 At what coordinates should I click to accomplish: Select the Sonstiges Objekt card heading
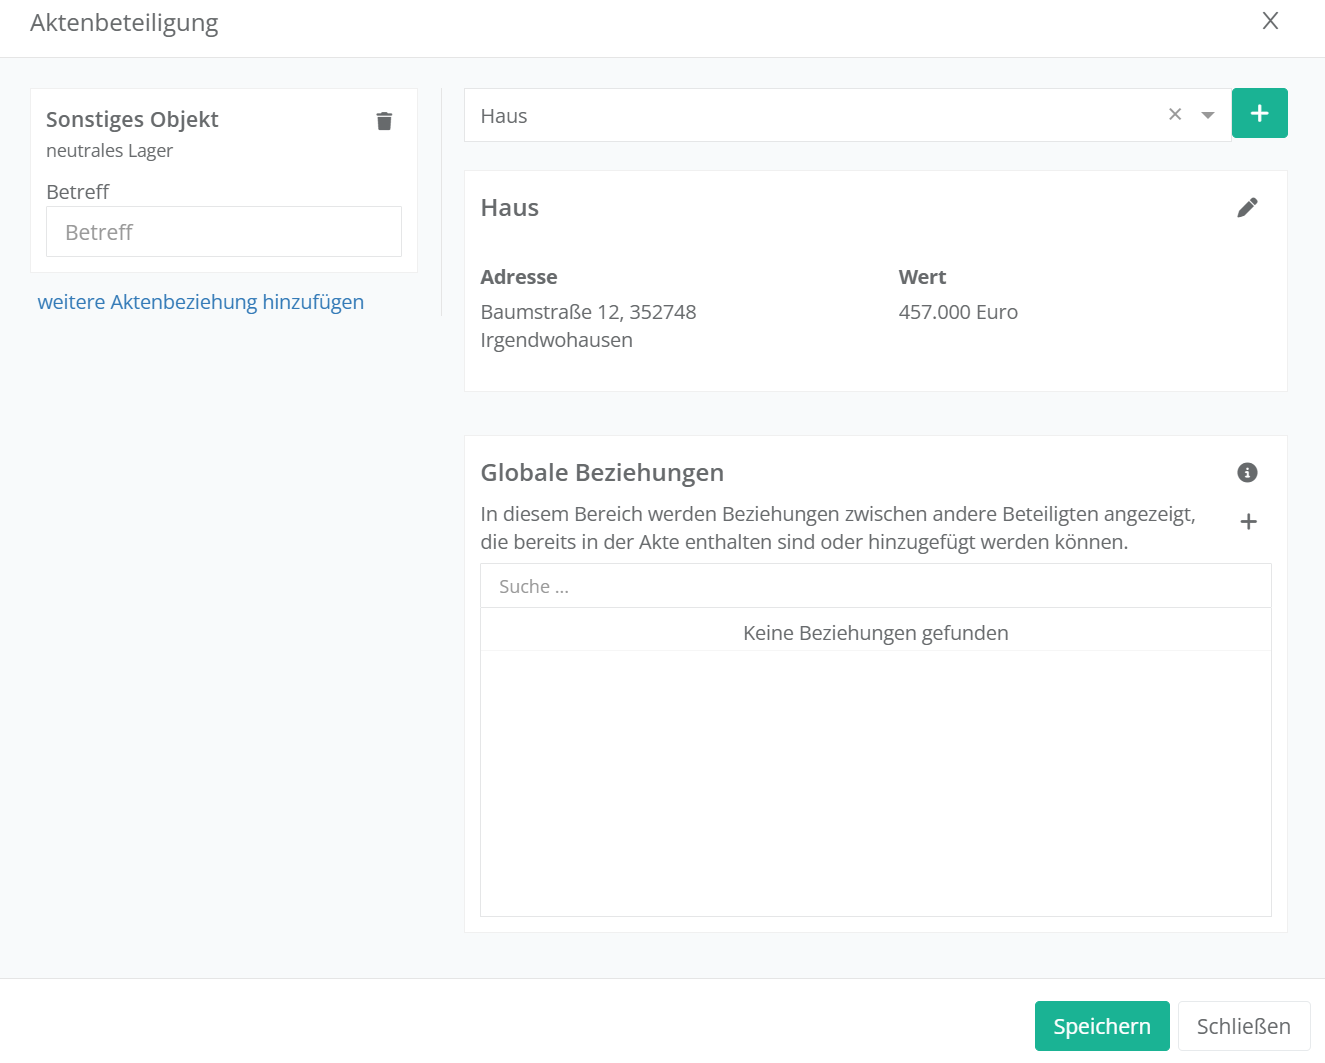click(x=132, y=120)
